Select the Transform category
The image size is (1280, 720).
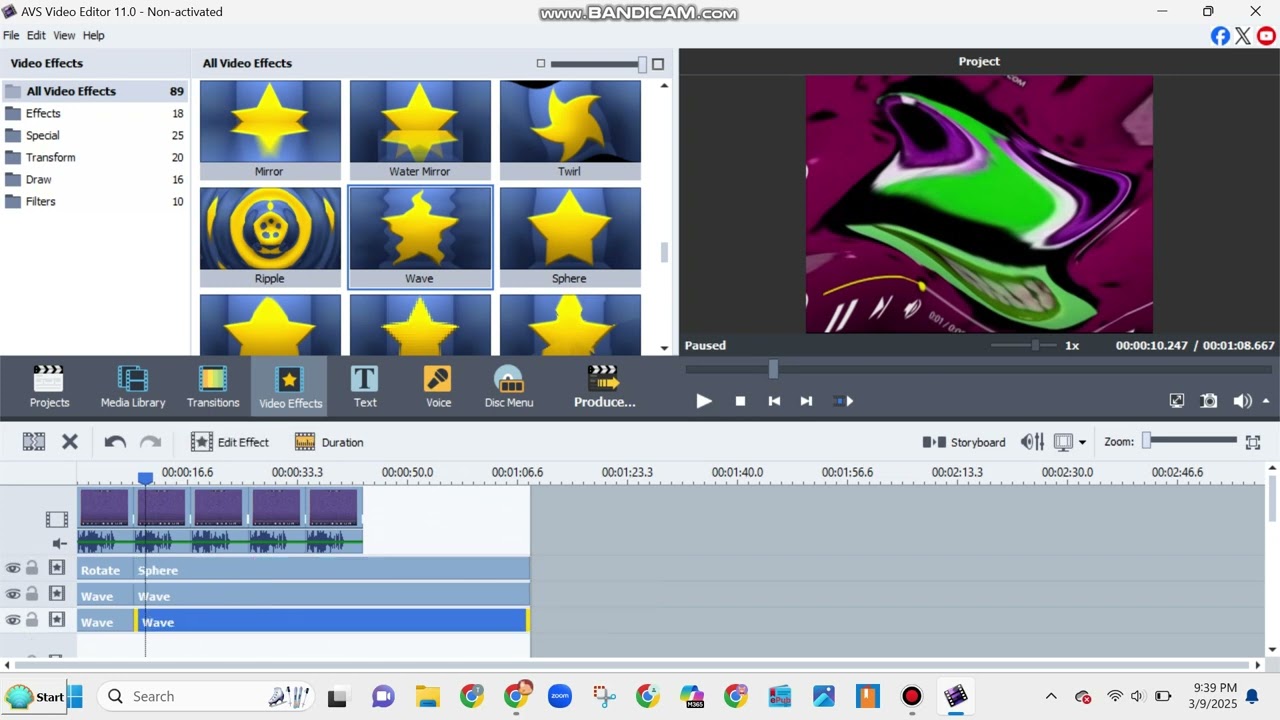[x=94, y=157]
